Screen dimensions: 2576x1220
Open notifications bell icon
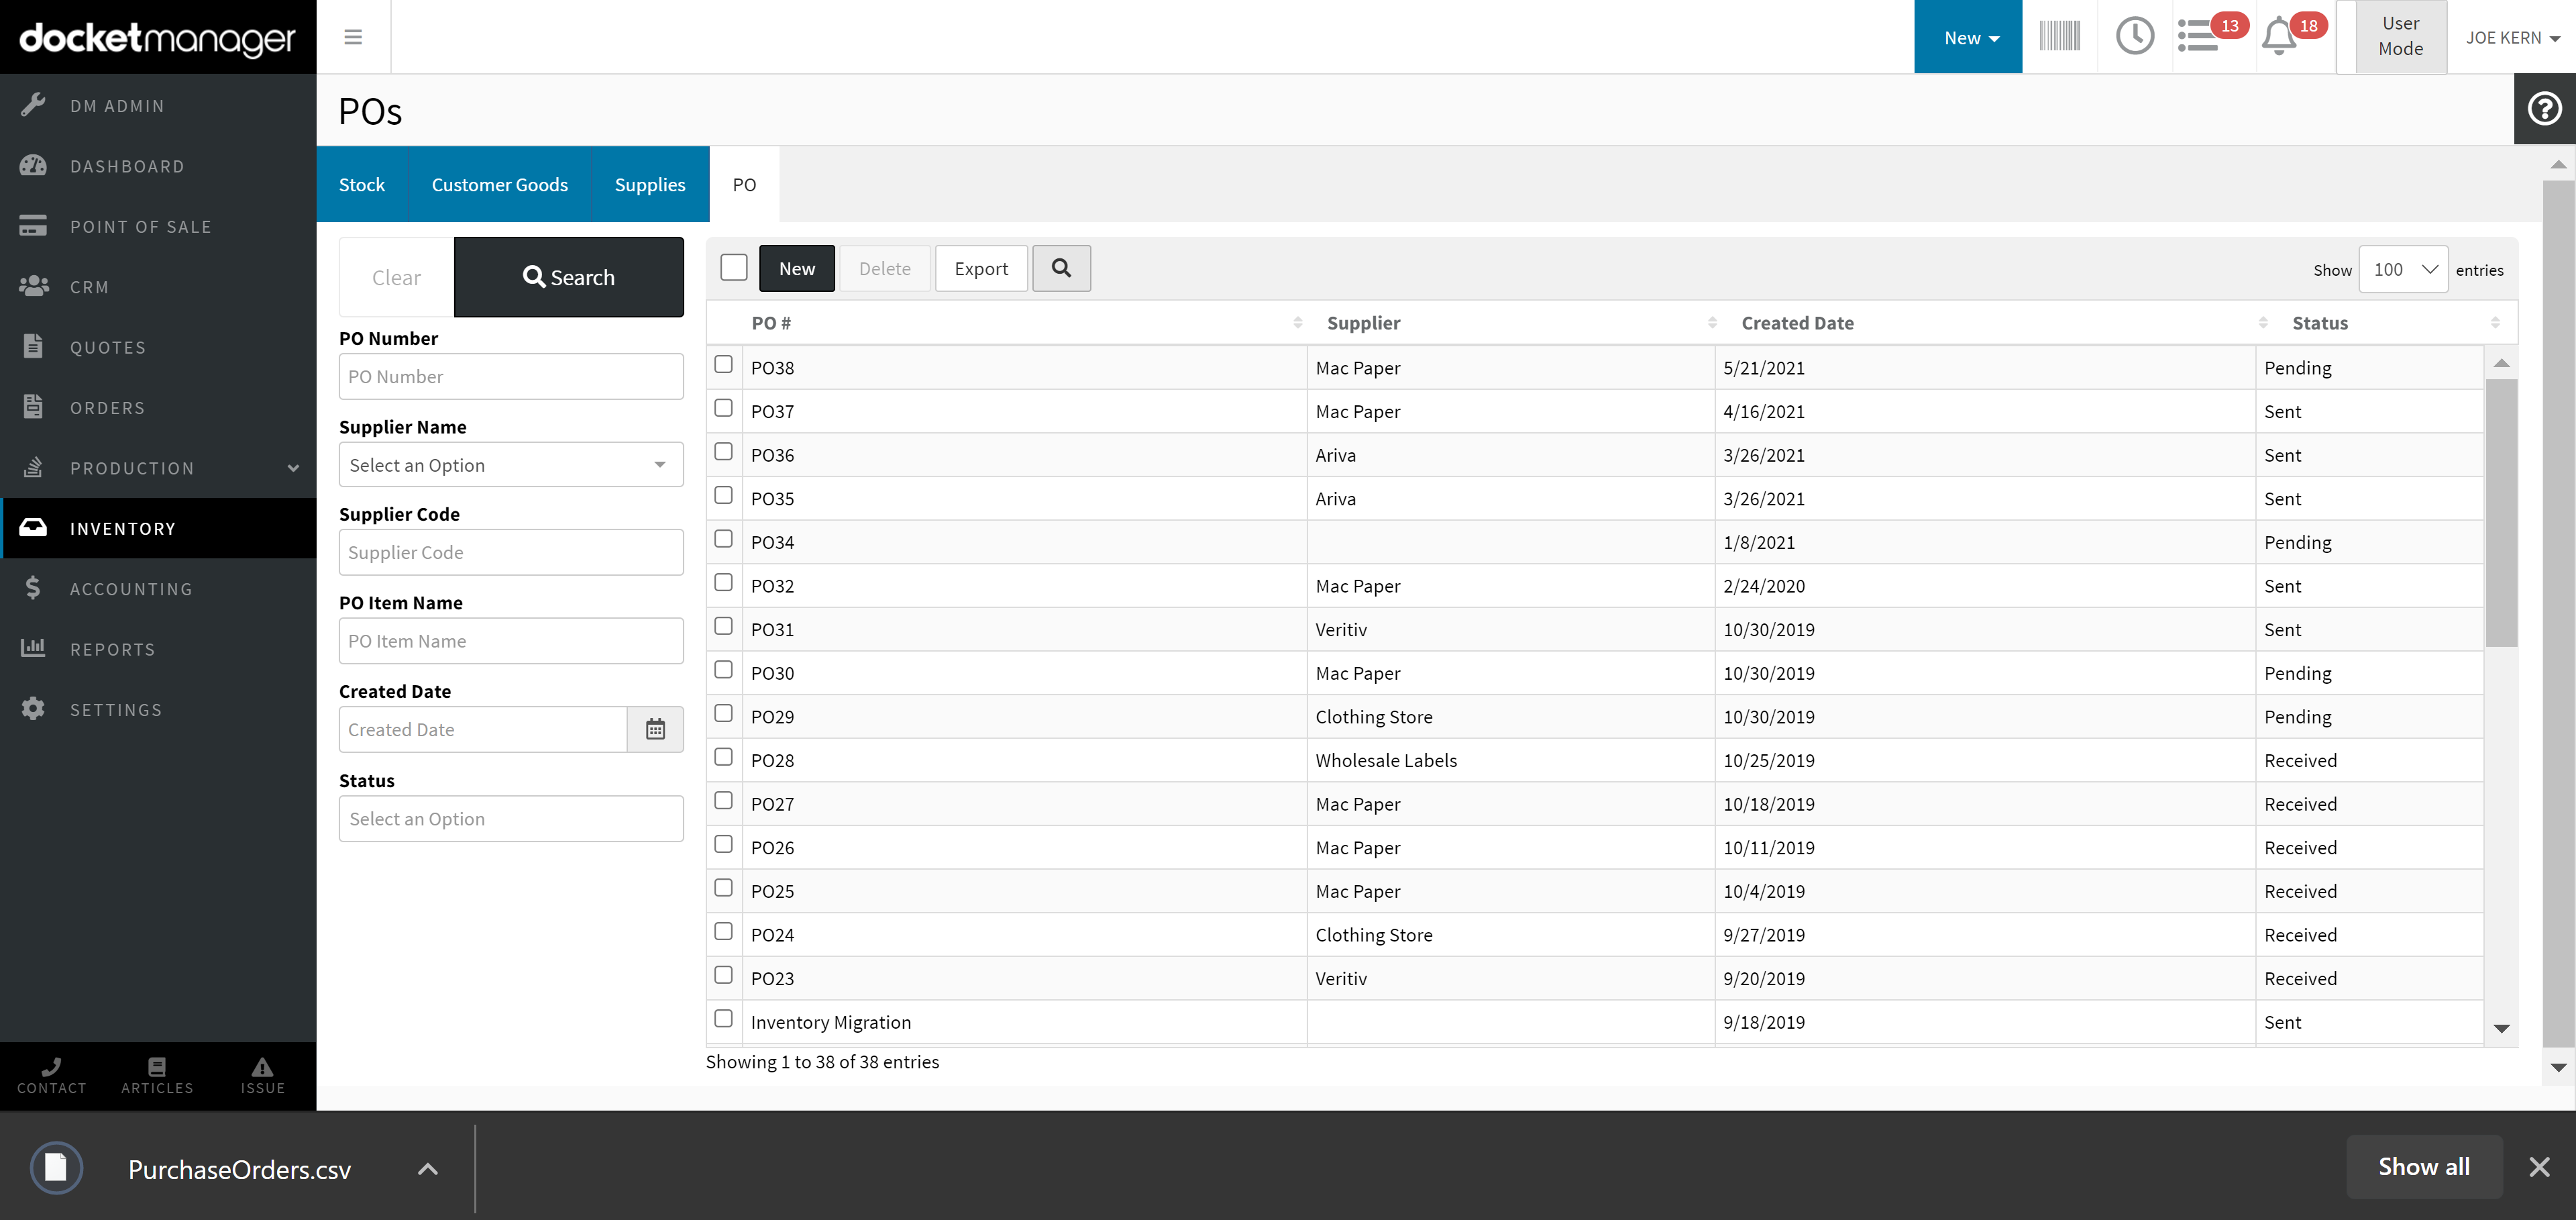[x=2279, y=37]
